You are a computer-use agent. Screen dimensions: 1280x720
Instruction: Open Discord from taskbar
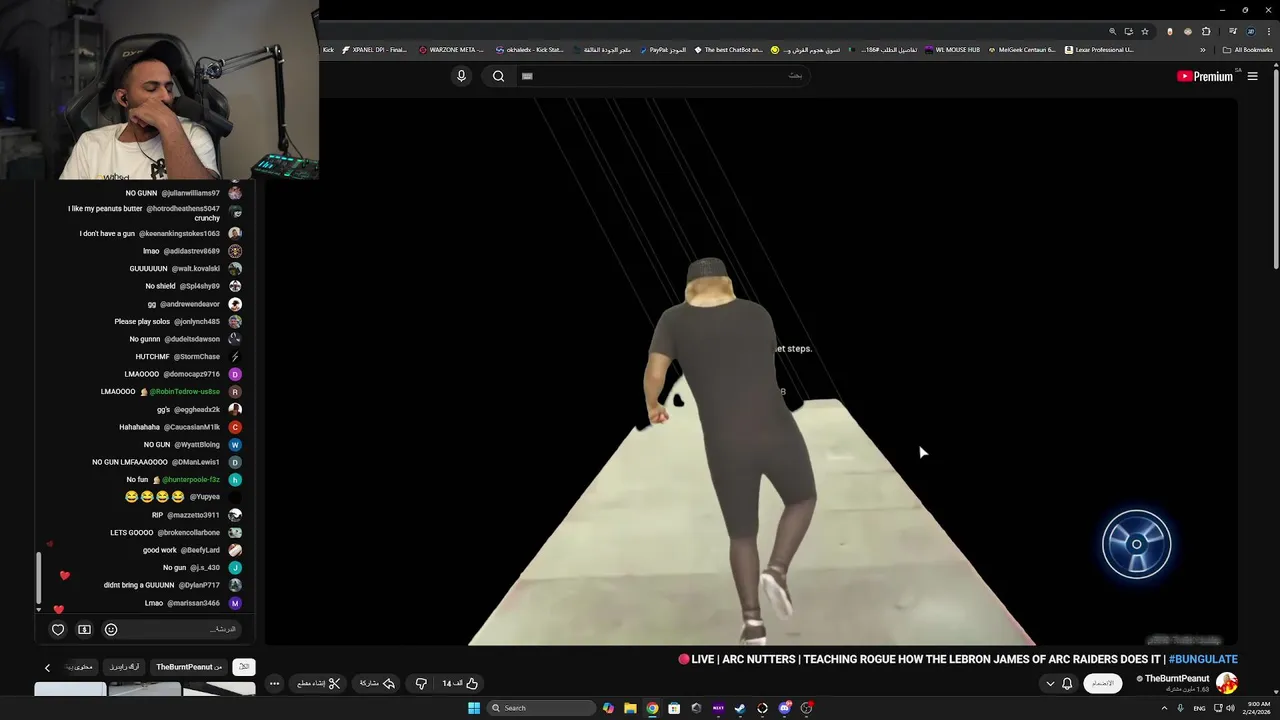pos(785,708)
